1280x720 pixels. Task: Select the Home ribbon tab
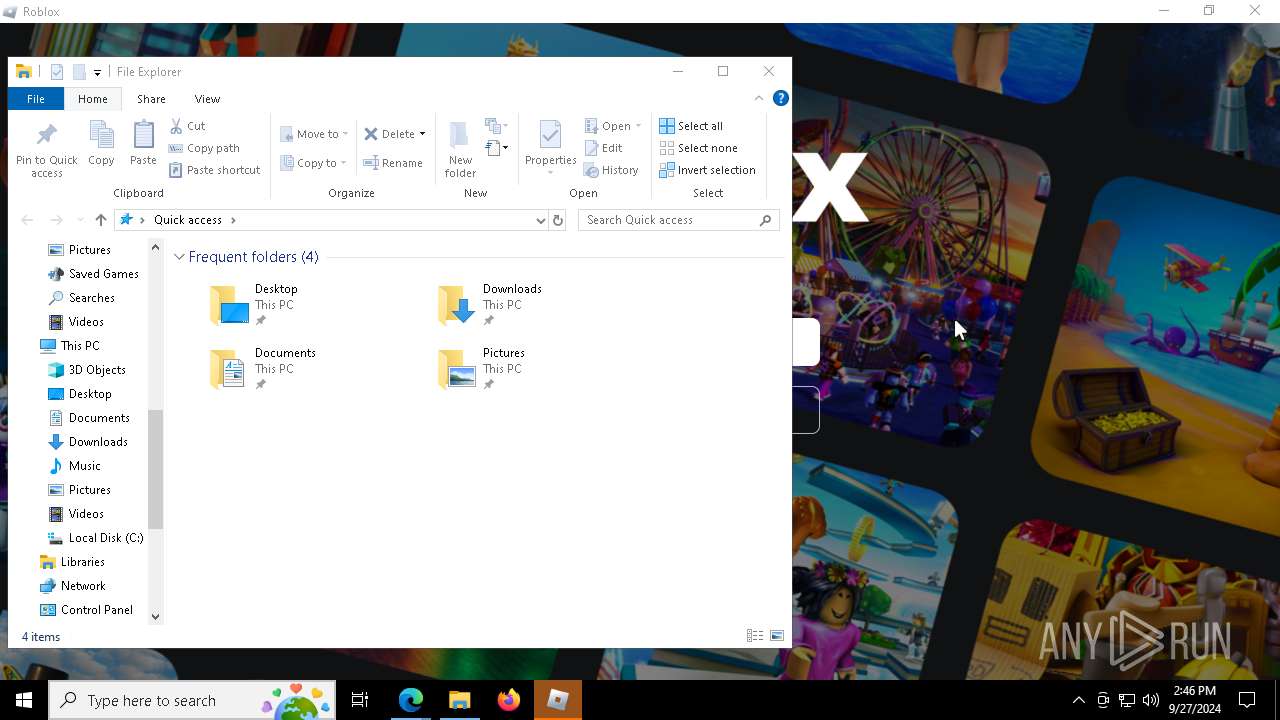[x=93, y=99]
